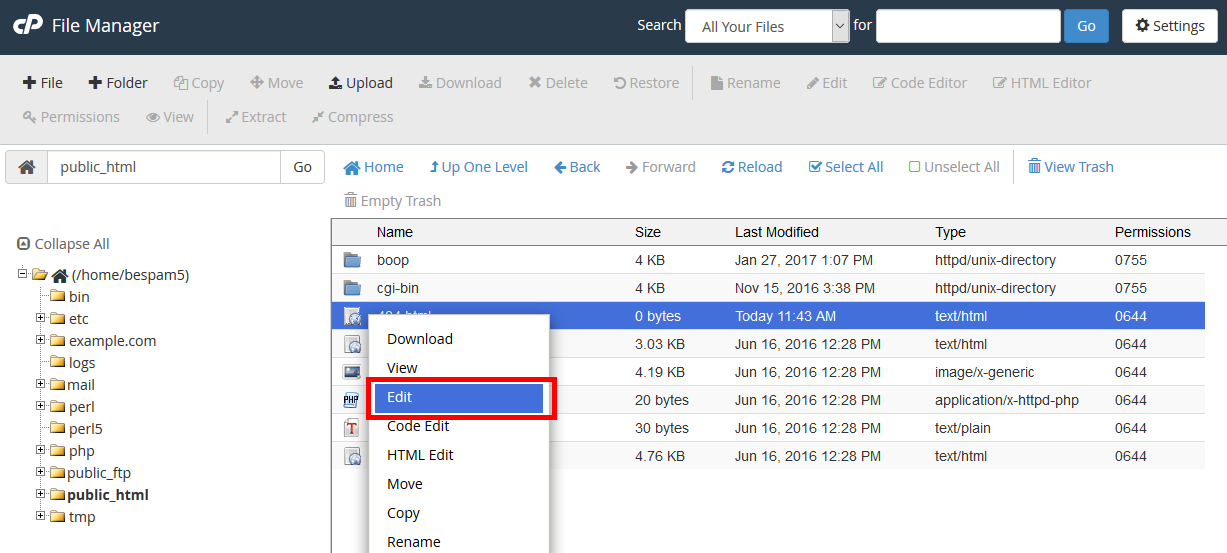Screen dimensions: 1227x553
Task: Reload the file listing
Action: [752, 167]
